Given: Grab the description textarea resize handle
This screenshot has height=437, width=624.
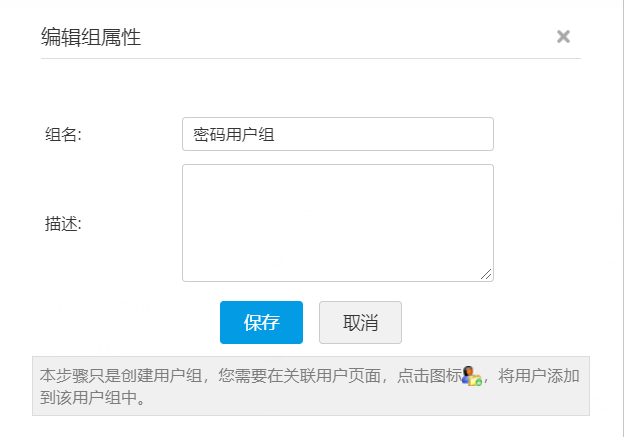Looking at the screenshot, I should (487, 275).
